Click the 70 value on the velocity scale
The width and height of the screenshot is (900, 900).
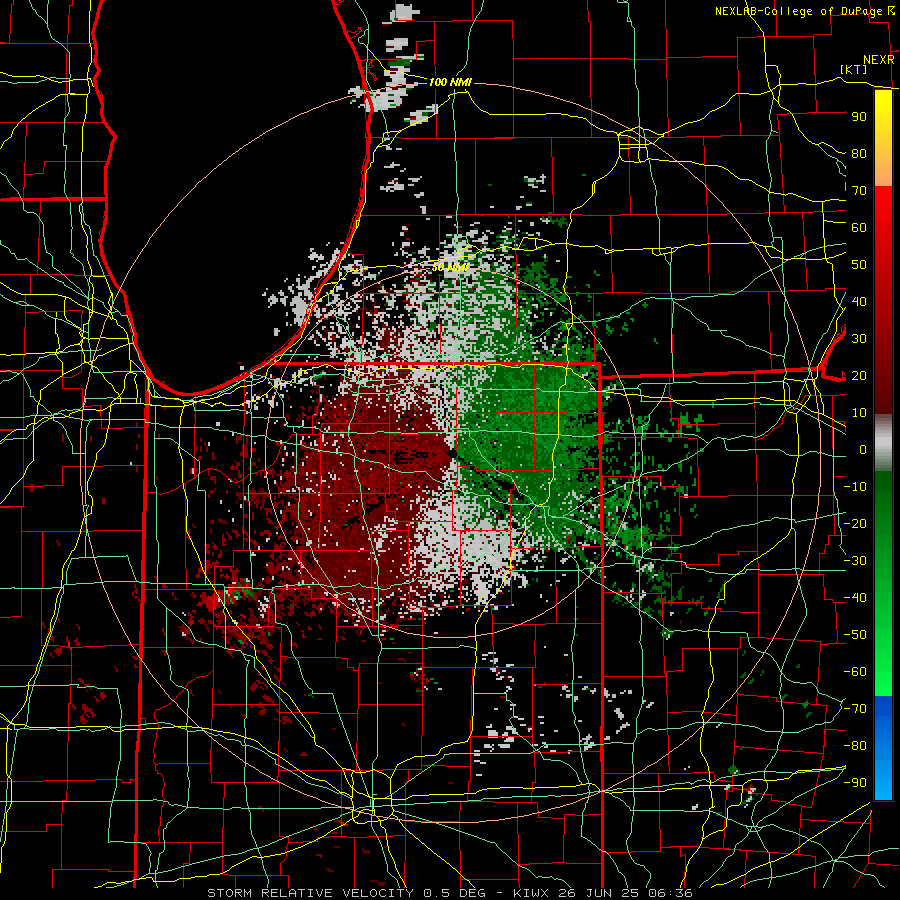coord(859,191)
